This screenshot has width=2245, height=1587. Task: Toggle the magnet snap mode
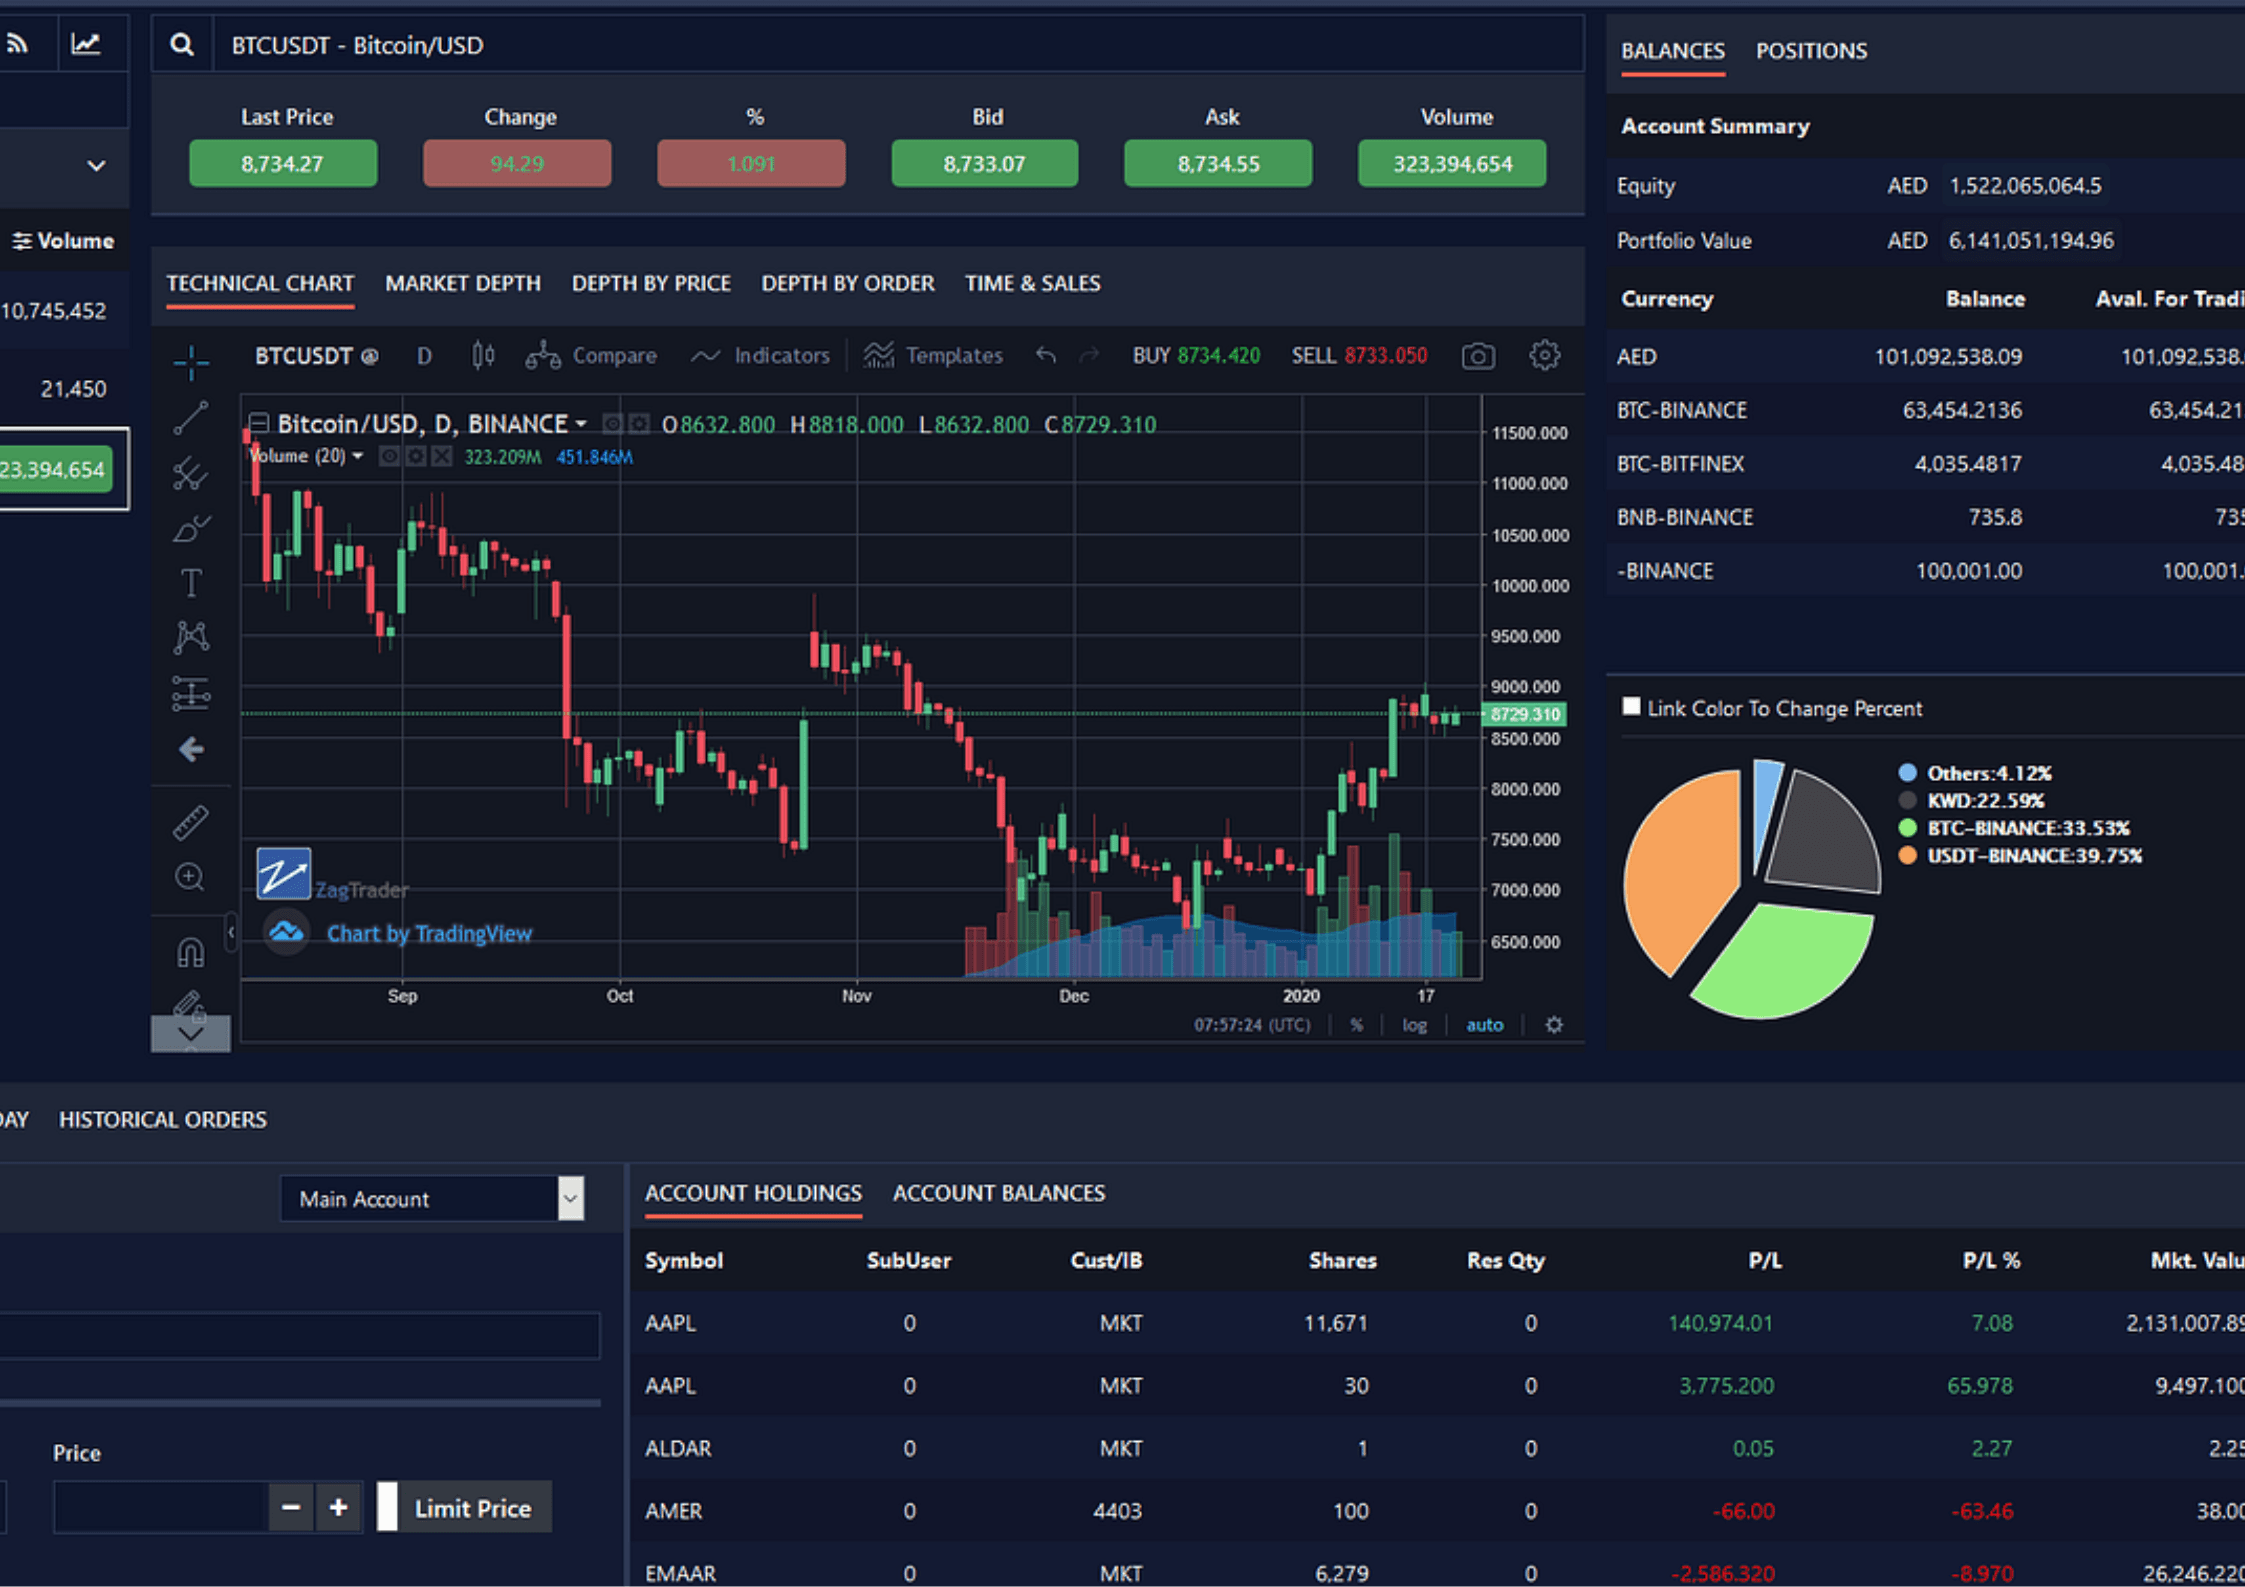tap(190, 951)
